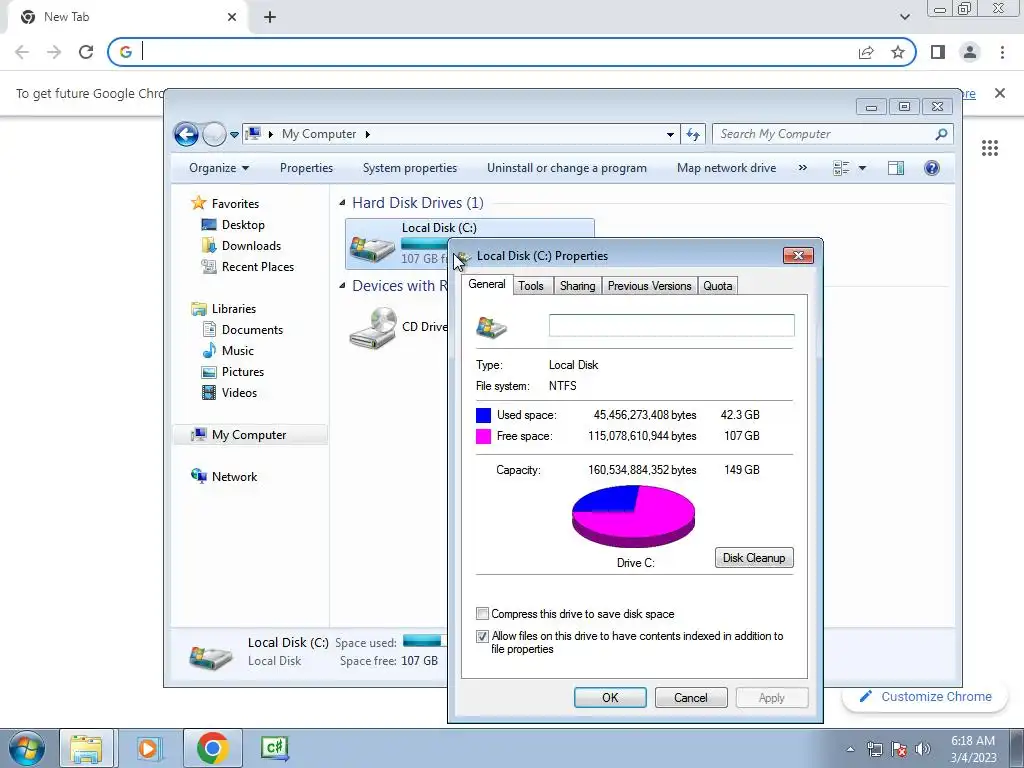This screenshot has width=1024, height=768.
Task: Switch to the Sharing tab
Action: (577, 286)
